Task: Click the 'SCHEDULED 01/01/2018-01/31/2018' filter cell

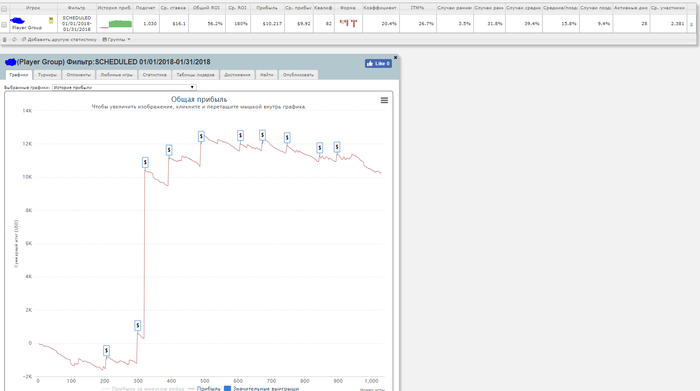Action: pyautogui.click(x=77, y=24)
